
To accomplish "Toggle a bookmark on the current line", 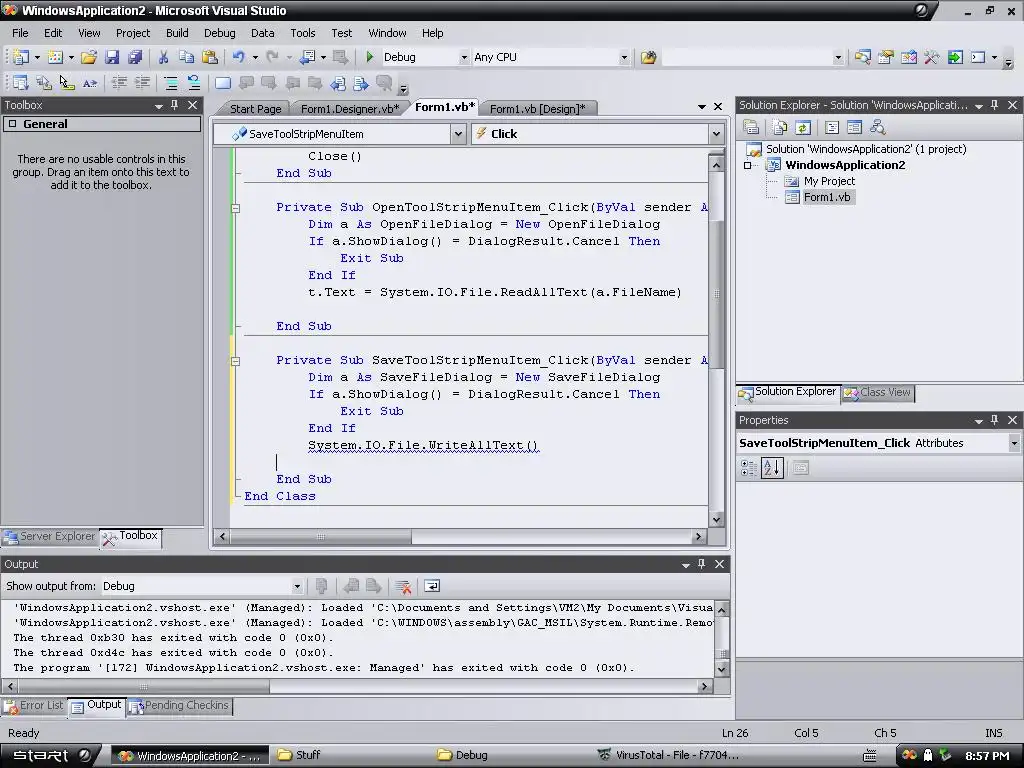I will click(223, 83).
